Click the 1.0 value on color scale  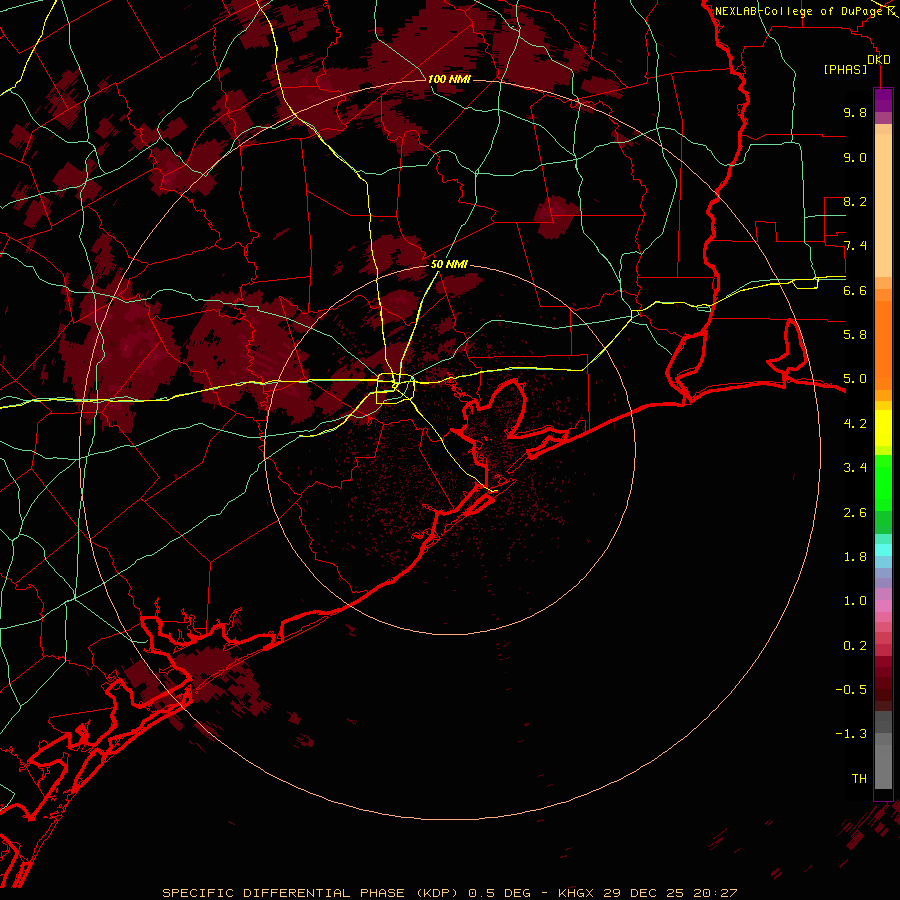coord(855,600)
